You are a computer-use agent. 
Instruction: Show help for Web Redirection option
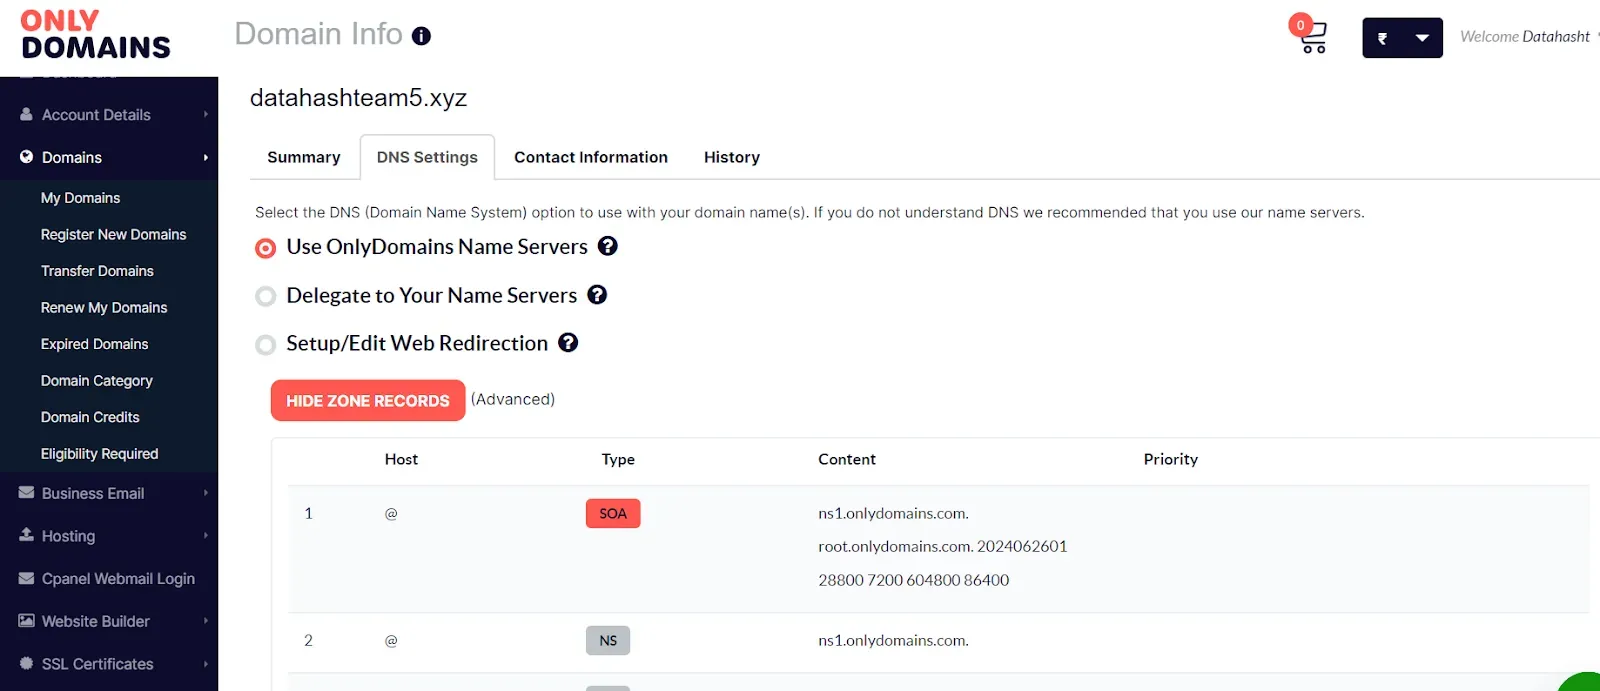pos(568,343)
